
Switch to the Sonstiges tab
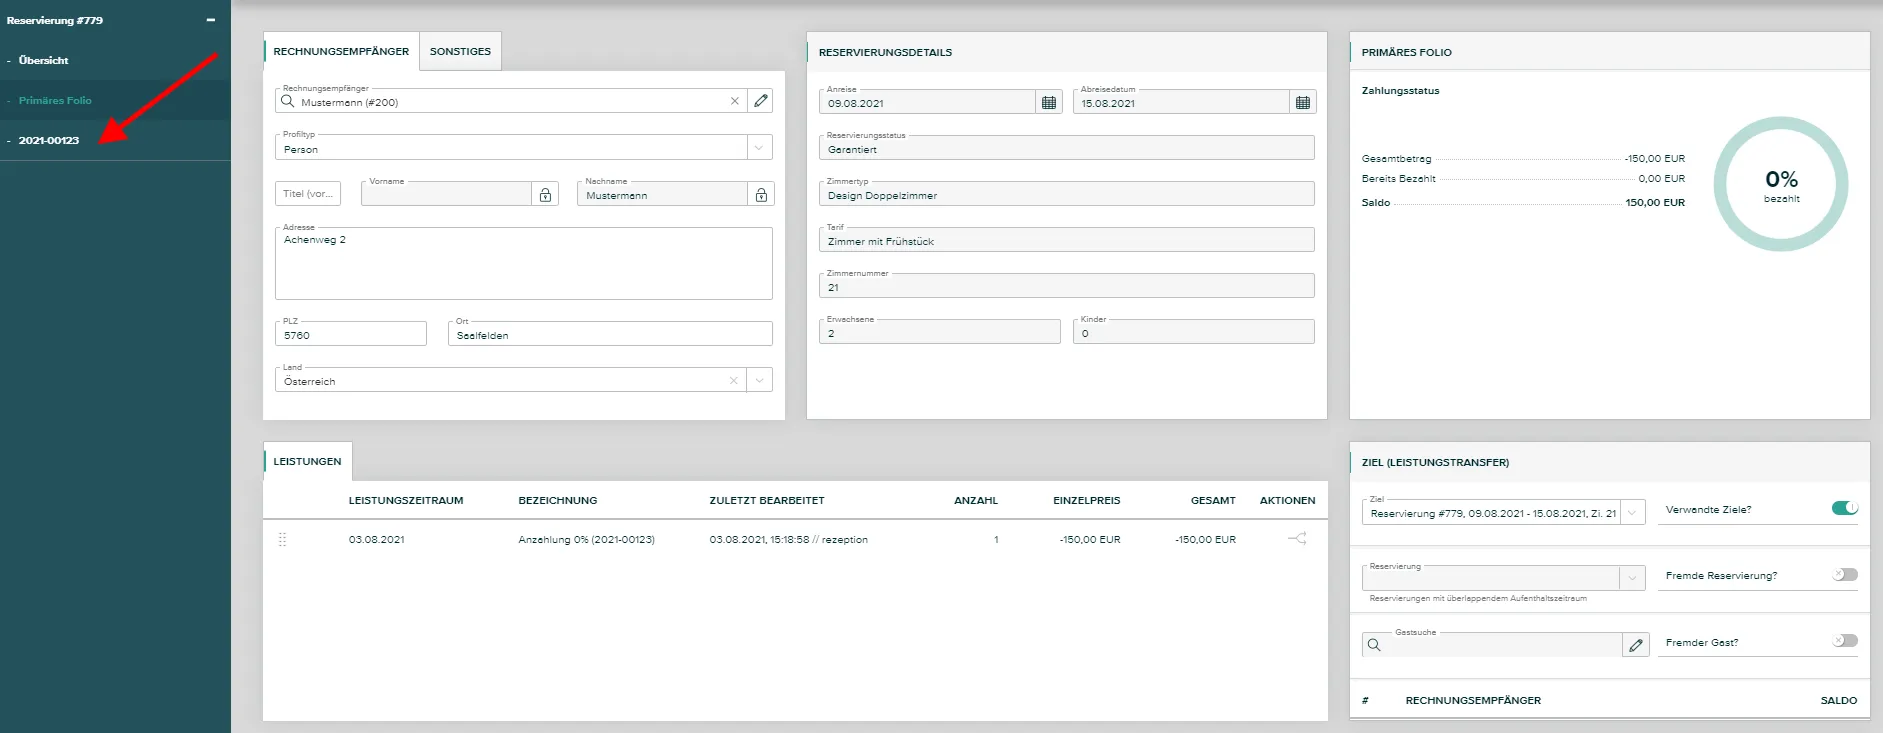coord(460,51)
